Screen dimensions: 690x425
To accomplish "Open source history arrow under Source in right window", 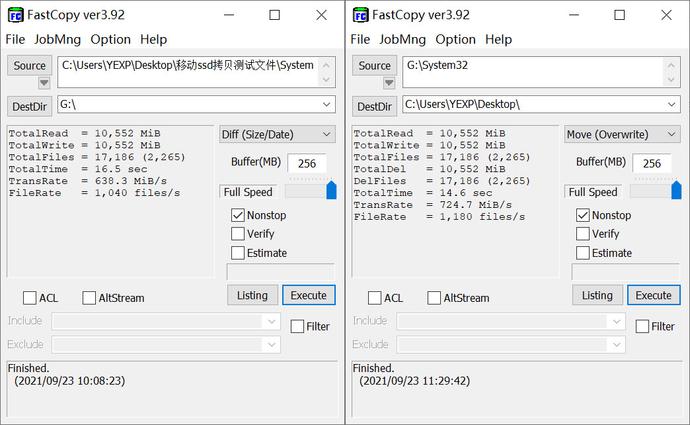I will click(x=389, y=83).
